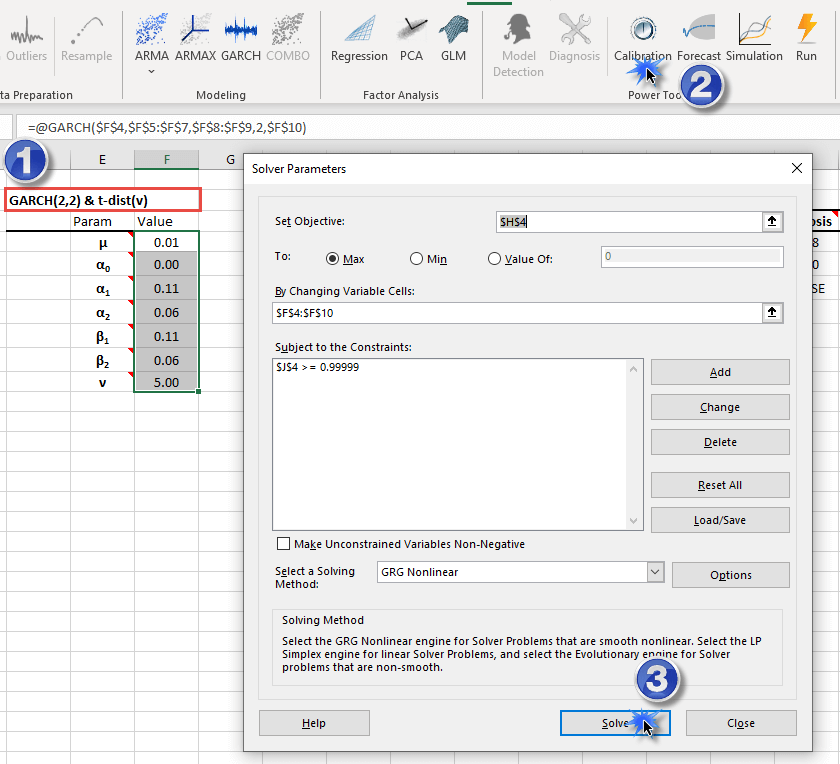
Task: Open the Regression factor analysis tool
Action: pyautogui.click(x=359, y=36)
